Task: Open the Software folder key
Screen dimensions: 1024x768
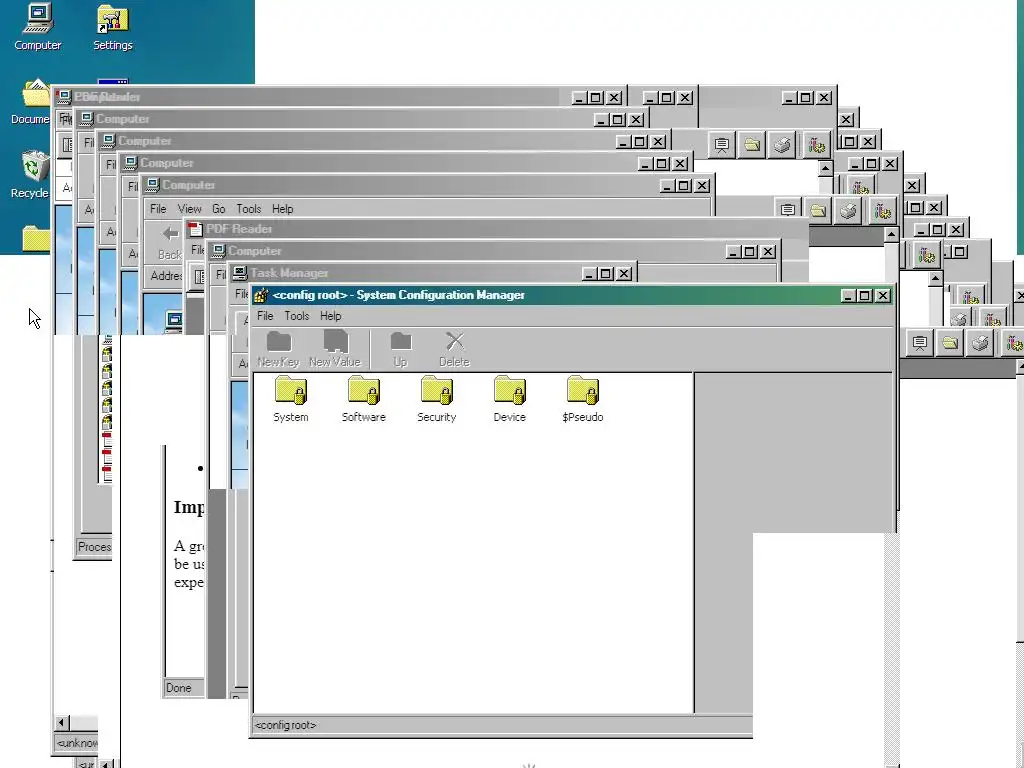Action: point(364,399)
